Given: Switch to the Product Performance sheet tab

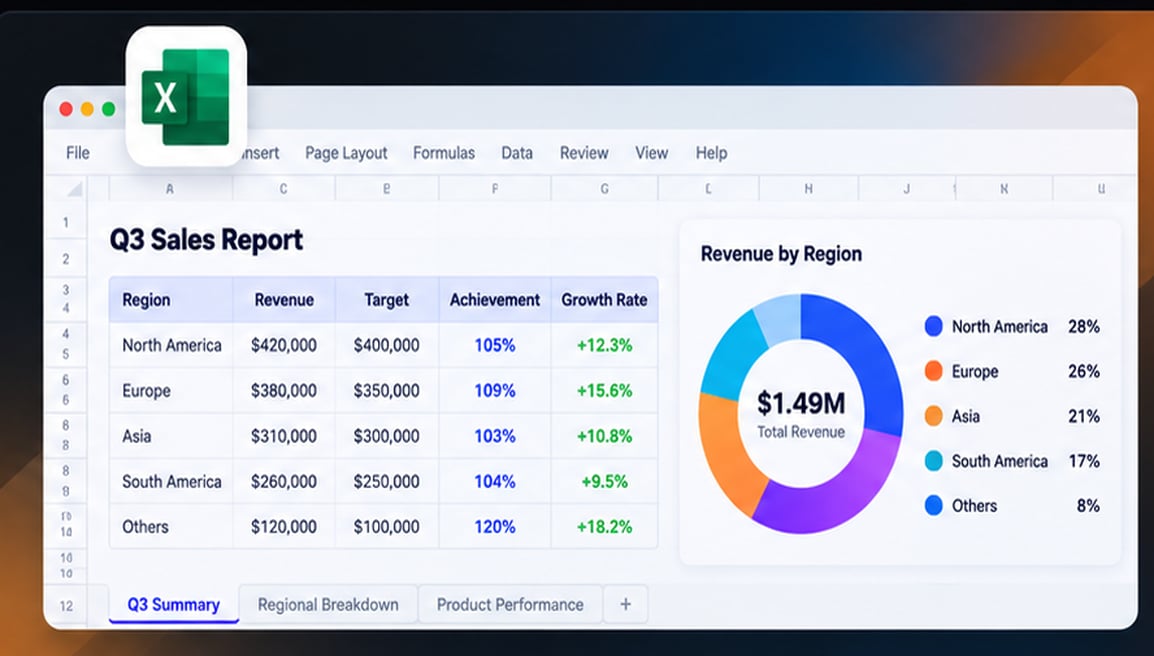Looking at the screenshot, I should [x=510, y=604].
